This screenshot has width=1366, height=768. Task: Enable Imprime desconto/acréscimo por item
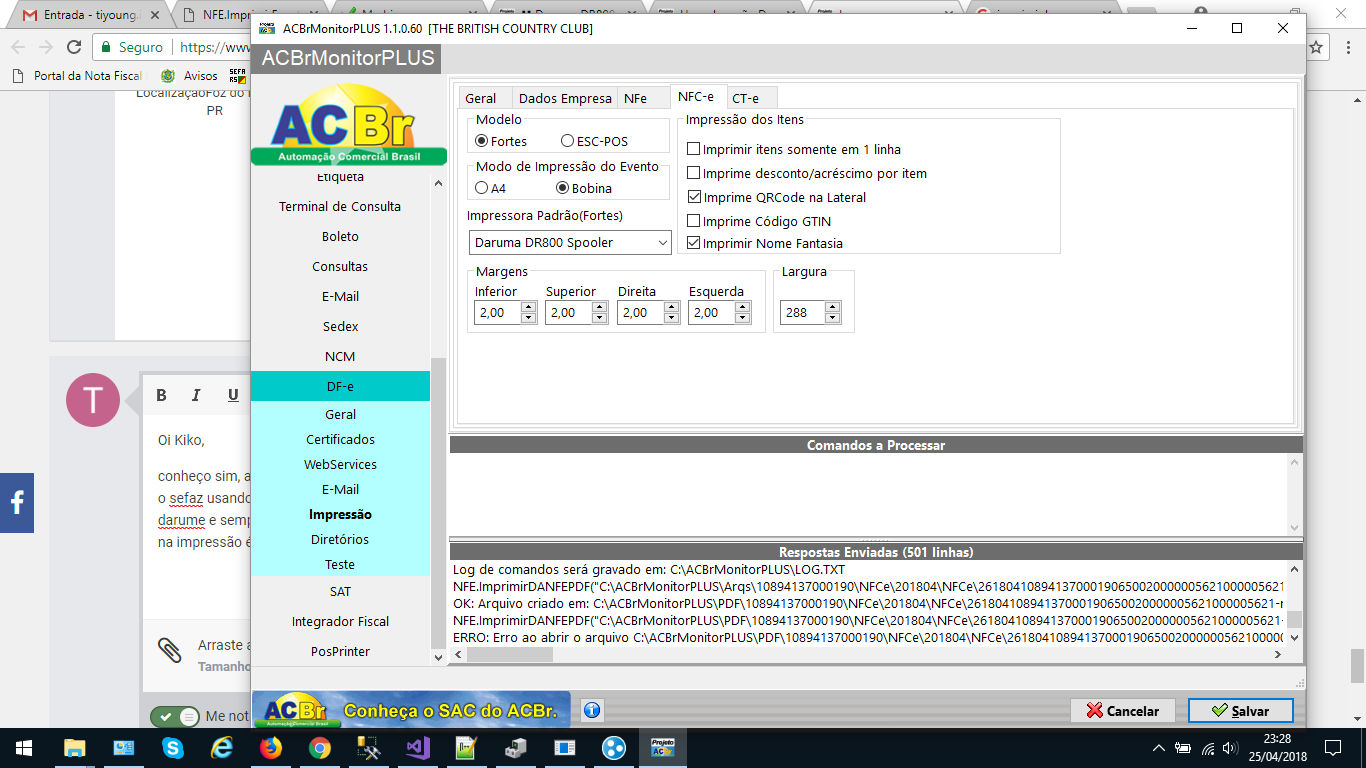pyautogui.click(x=694, y=173)
